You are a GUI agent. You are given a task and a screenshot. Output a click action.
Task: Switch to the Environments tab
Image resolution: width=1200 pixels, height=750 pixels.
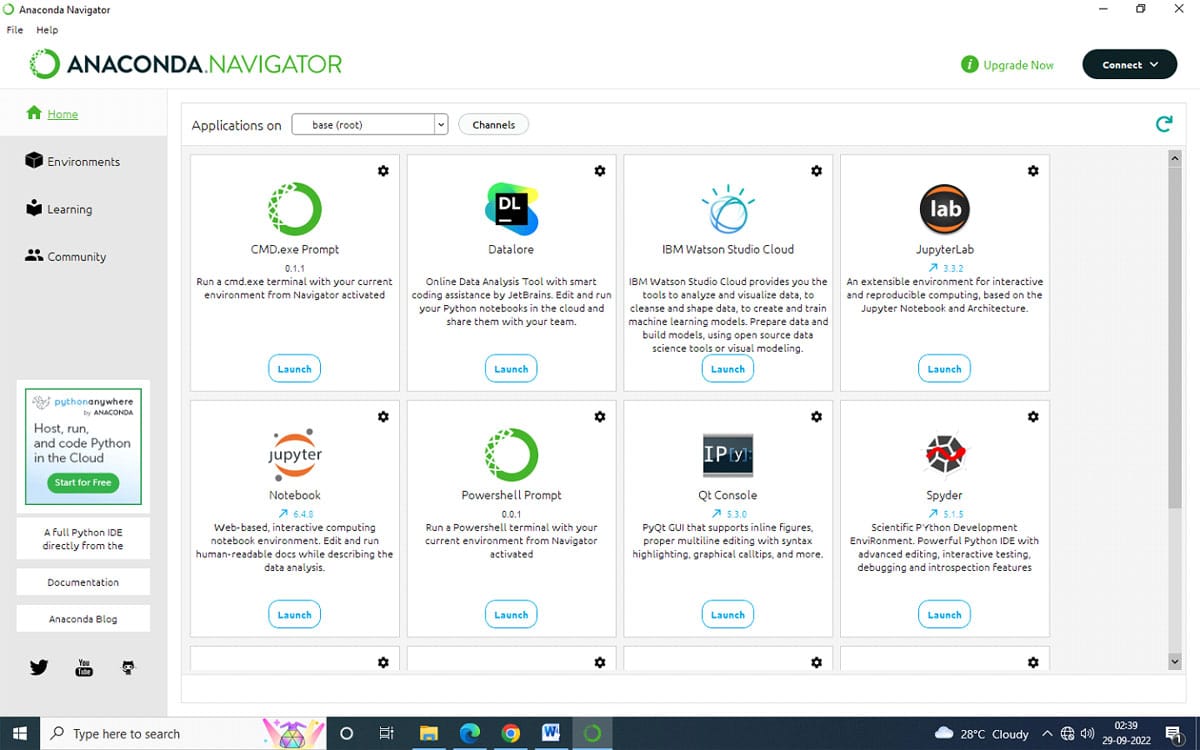point(83,162)
